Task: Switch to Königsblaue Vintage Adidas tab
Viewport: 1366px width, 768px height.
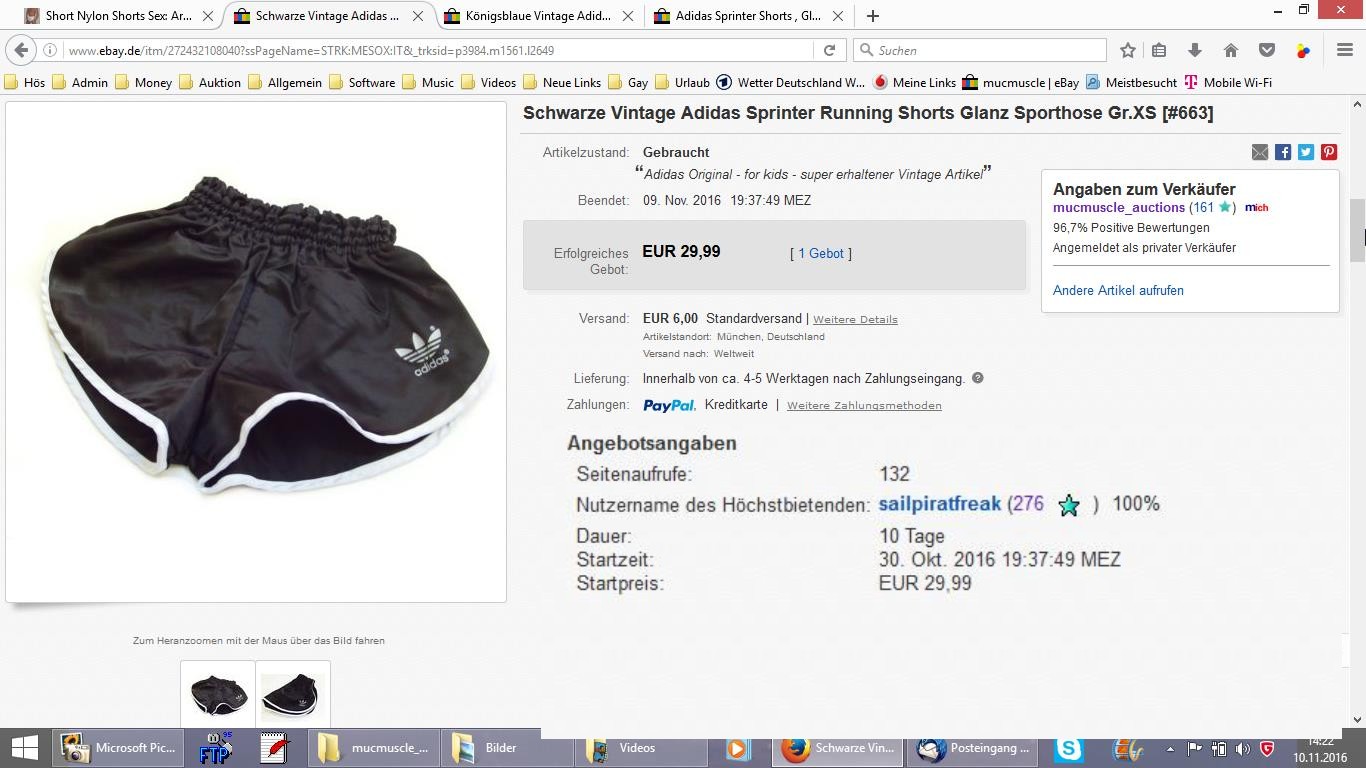Action: [537, 16]
